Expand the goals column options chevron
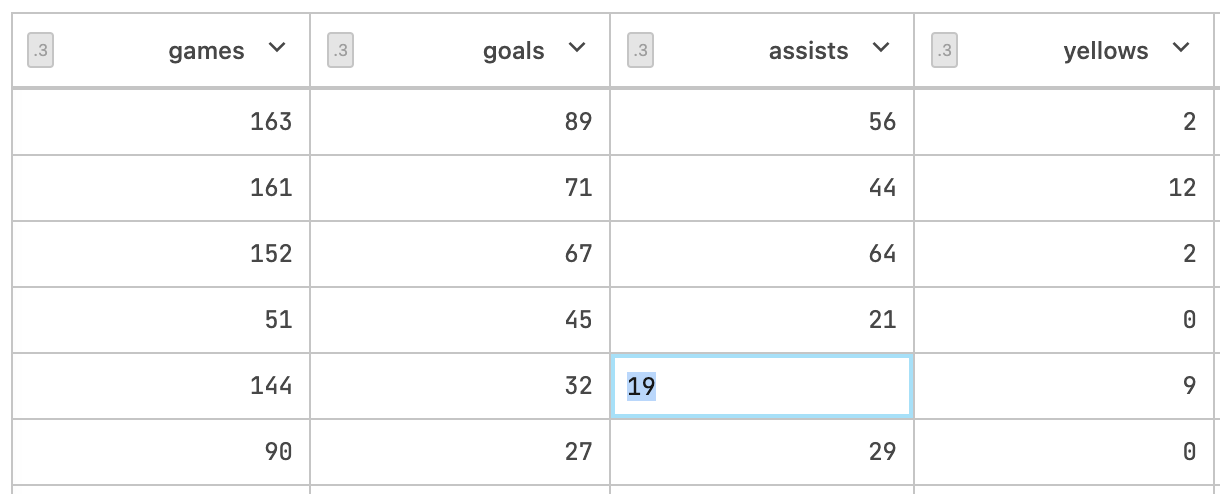 [577, 48]
